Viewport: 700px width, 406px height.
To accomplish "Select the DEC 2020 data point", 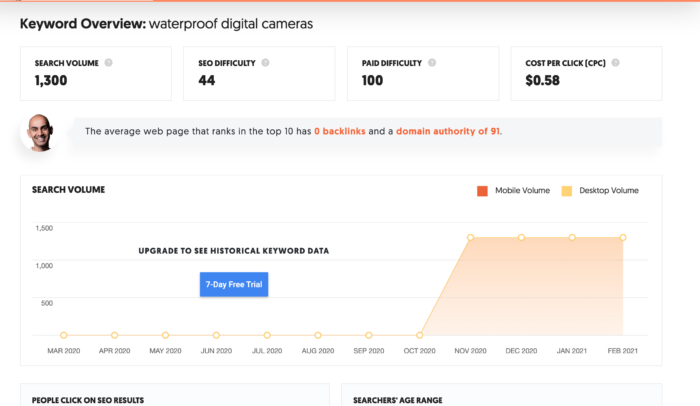I will pyautogui.click(x=521, y=237).
